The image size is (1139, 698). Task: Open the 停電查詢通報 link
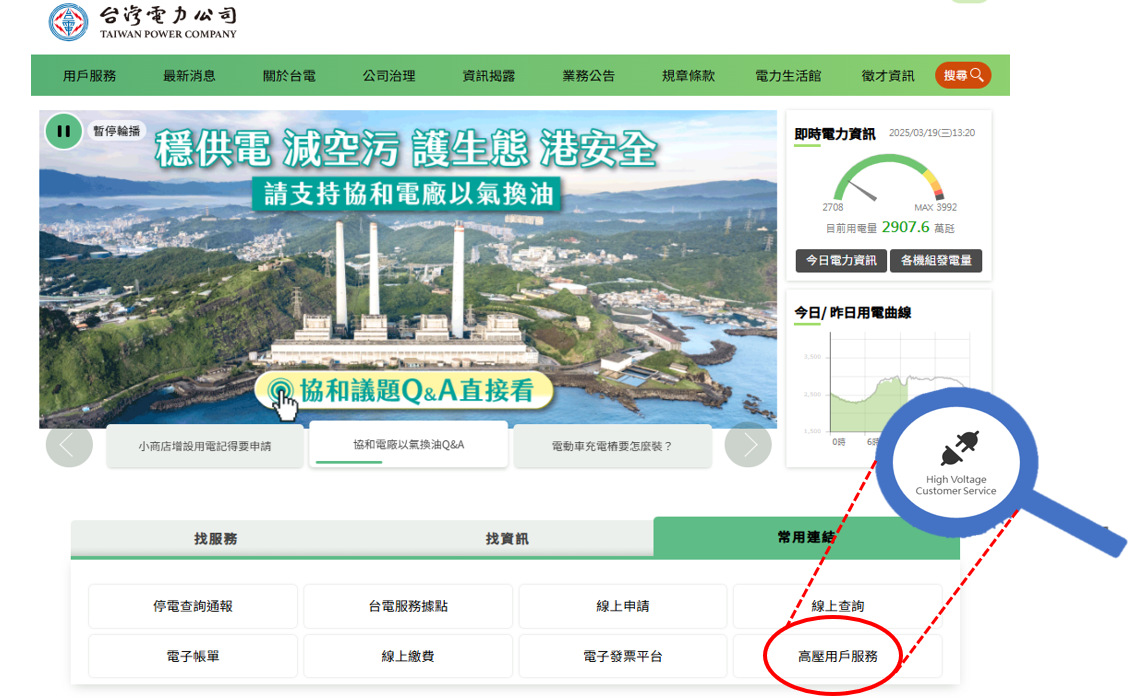pos(193,606)
